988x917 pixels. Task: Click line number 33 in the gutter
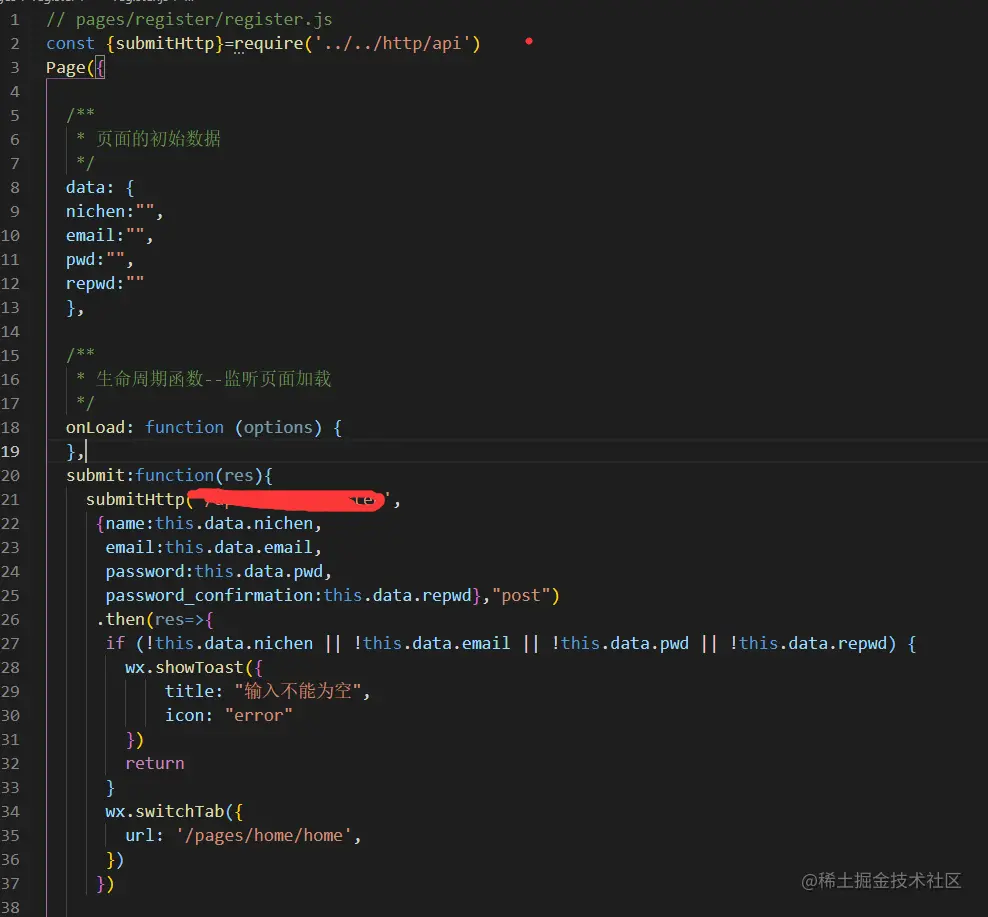(10, 788)
